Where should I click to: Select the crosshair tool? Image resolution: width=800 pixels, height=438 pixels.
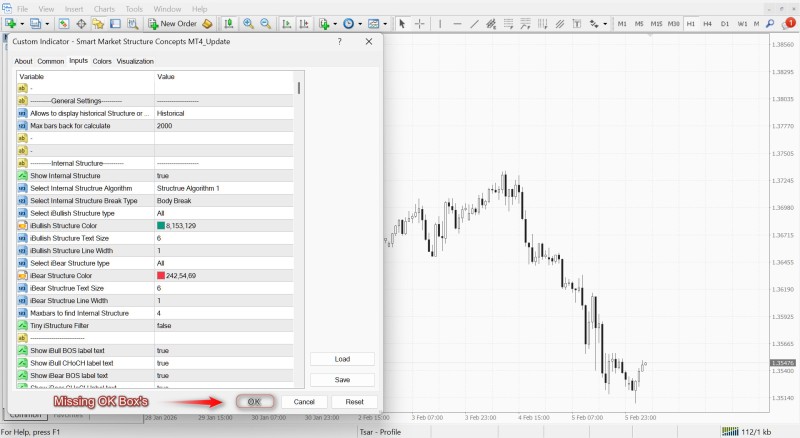pyautogui.click(x=419, y=23)
